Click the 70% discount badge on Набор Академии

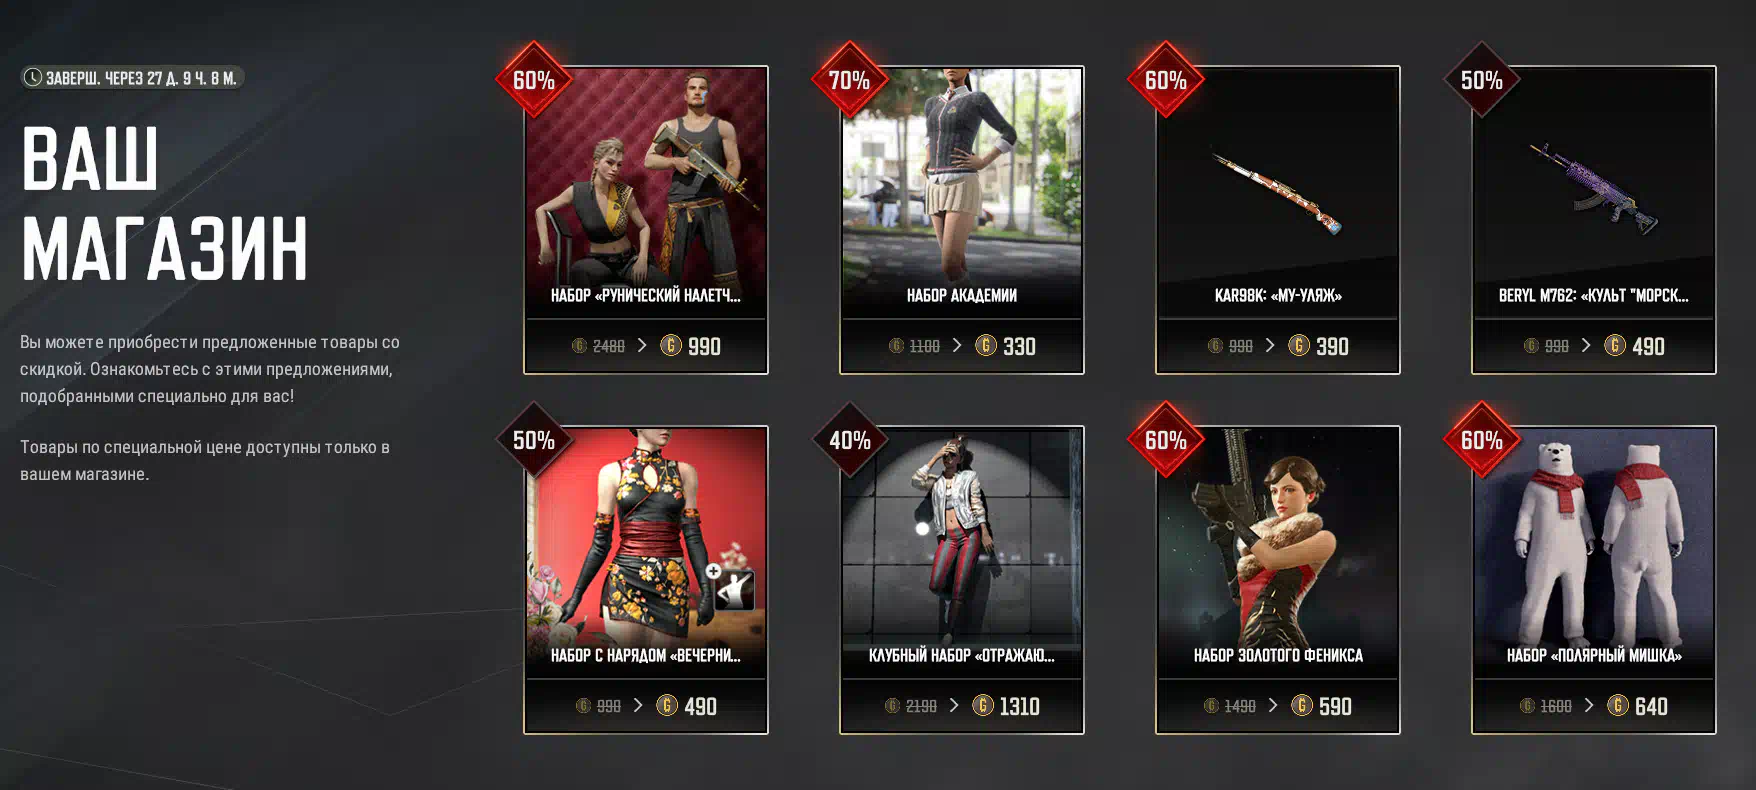click(850, 80)
